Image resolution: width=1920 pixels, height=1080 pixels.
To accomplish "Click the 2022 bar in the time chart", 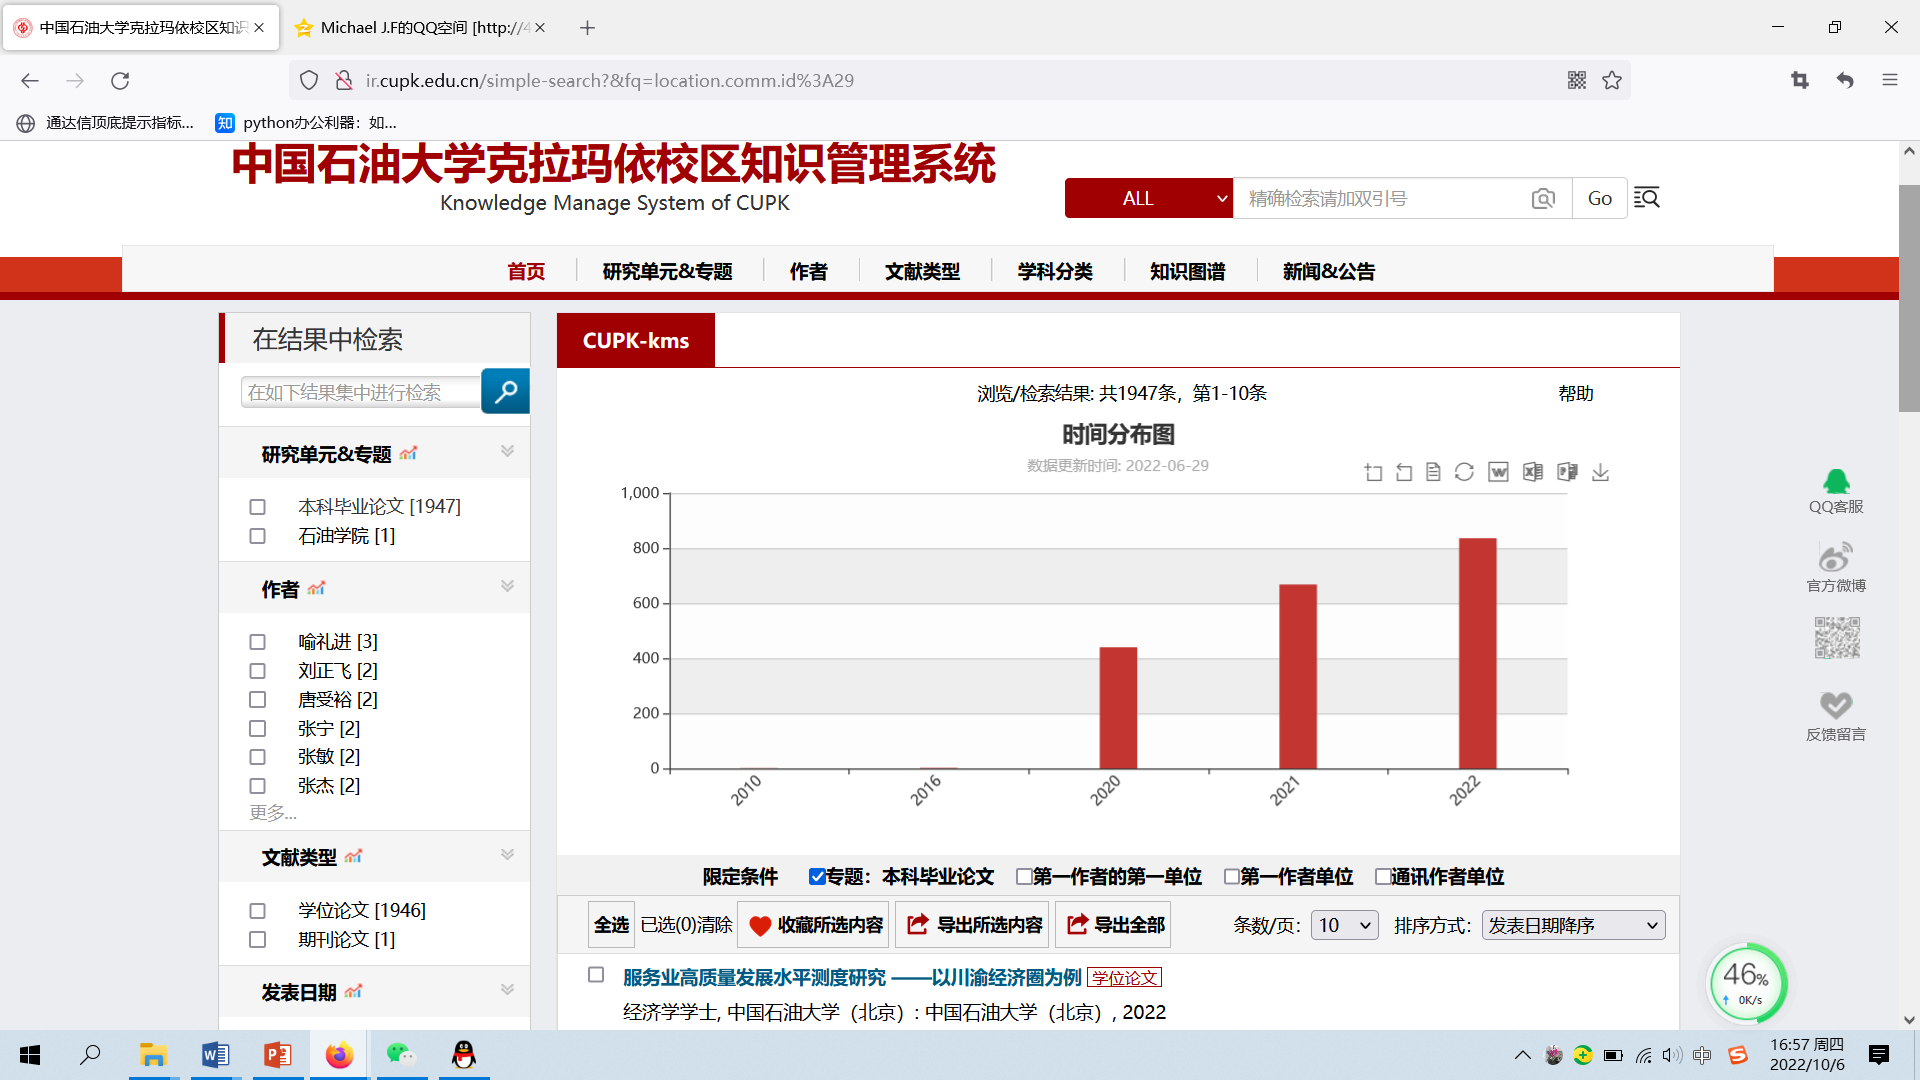I will click(x=1477, y=653).
